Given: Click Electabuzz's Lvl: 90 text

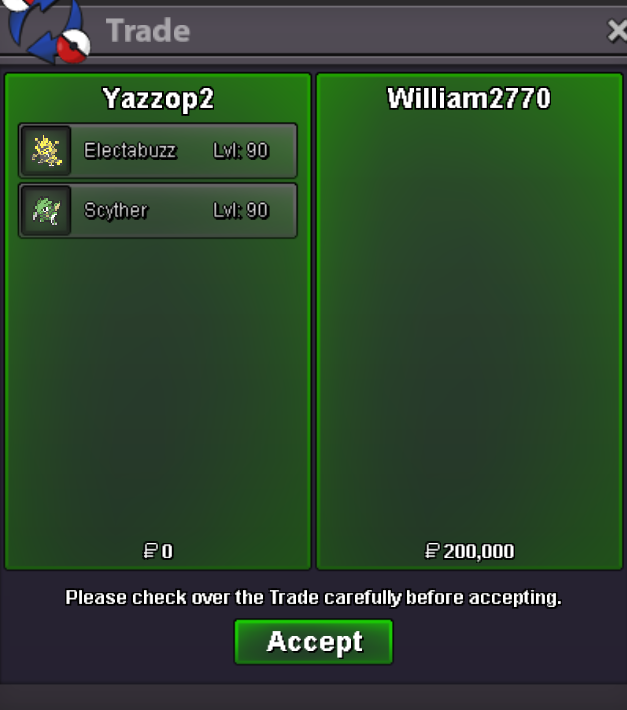Looking at the screenshot, I should point(241,150).
